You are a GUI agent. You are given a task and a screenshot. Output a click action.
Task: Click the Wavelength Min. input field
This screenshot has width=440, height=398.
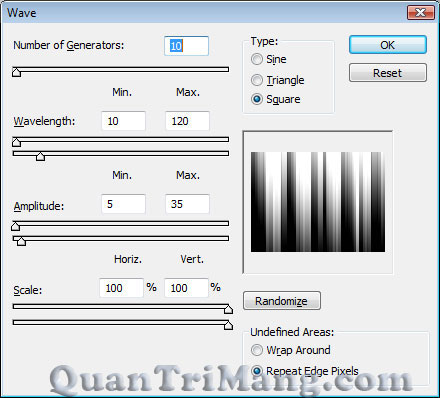click(123, 121)
